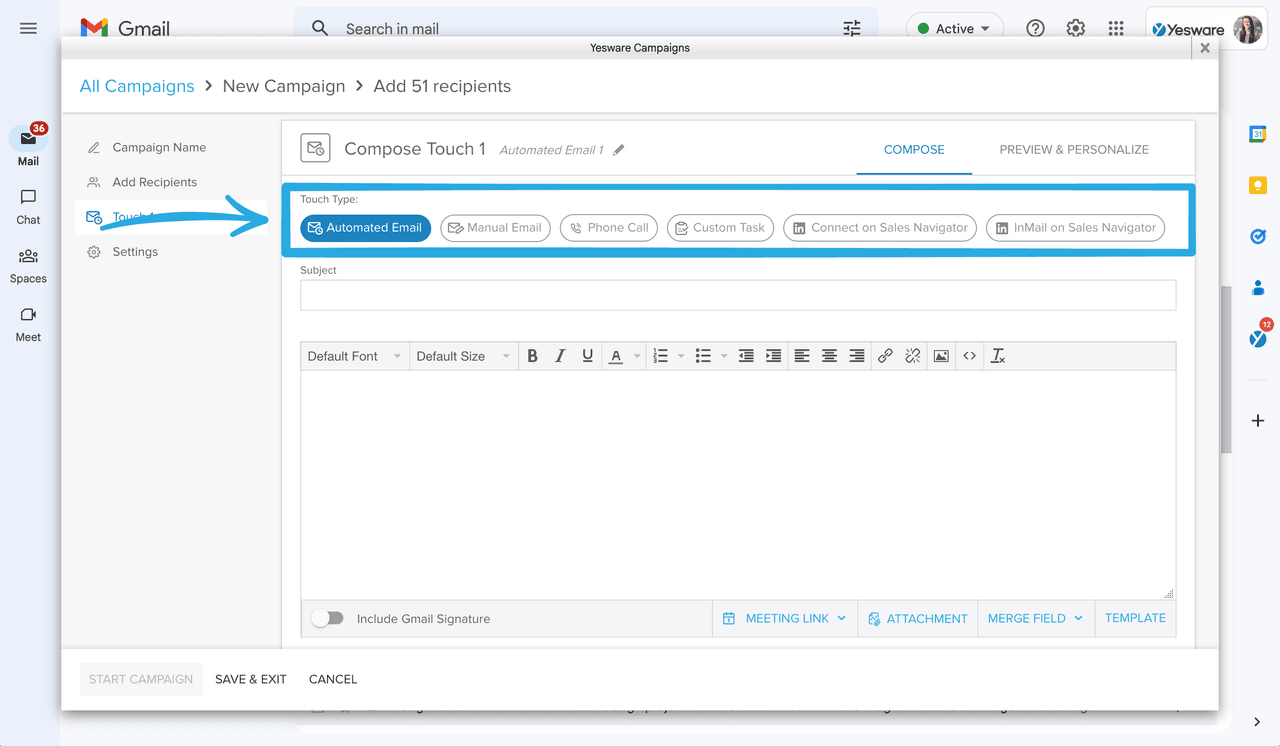Open the code view editor
This screenshot has width=1280, height=746.
point(968,355)
